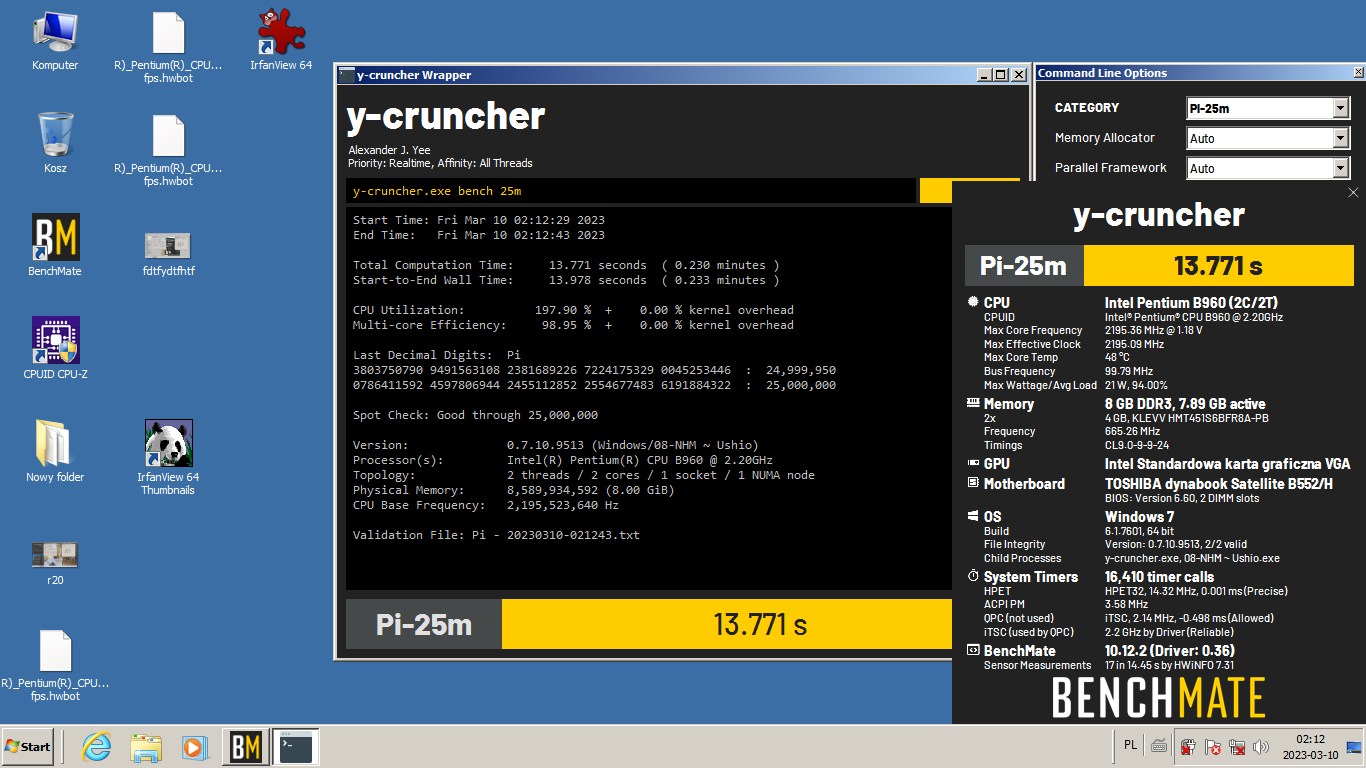Image resolution: width=1366 pixels, height=768 pixels.
Task: Select the second fps.hwbot file below IrfanView
Action: point(168,150)
